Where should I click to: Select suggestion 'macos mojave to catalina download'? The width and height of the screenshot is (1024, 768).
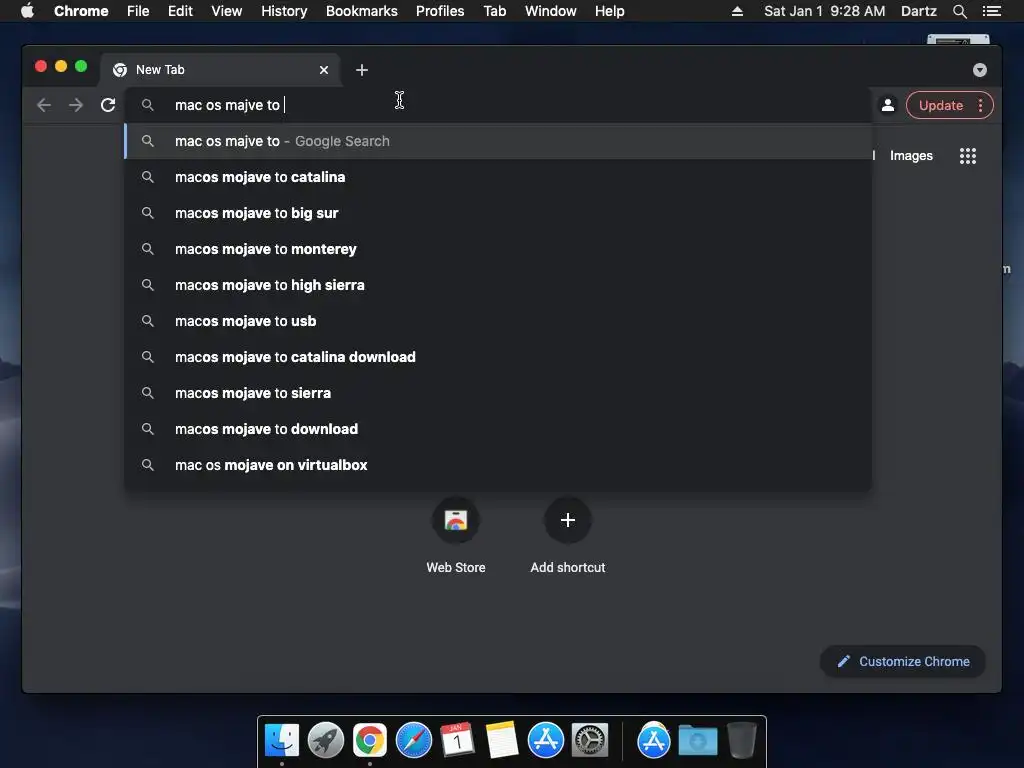pyautogui.click(x=498, y=357)
